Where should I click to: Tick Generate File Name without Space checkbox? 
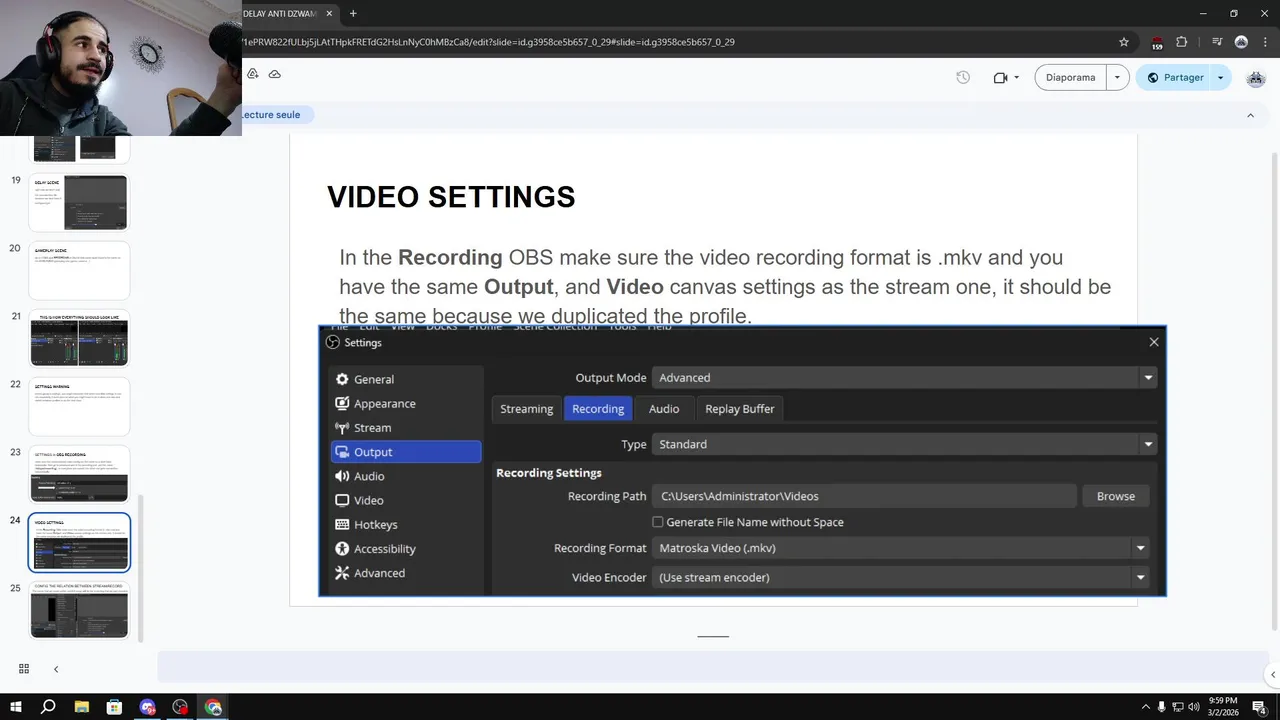pos(658,522)
